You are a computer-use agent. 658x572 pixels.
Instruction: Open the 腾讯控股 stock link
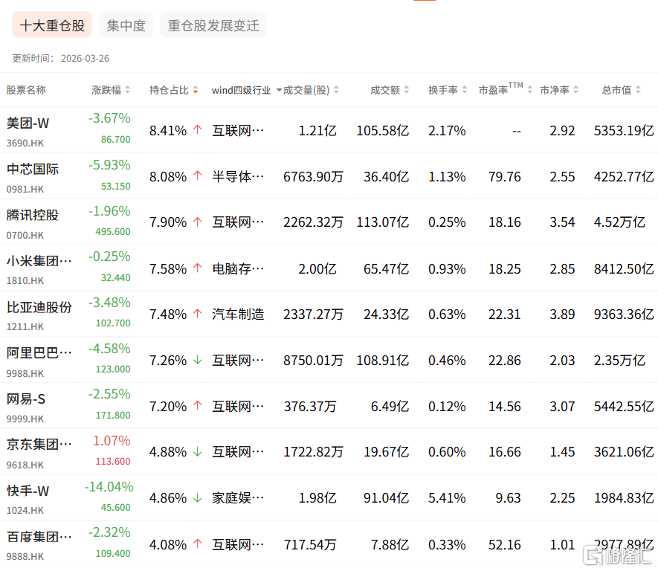pyautogui.click(x=32, y=215)
